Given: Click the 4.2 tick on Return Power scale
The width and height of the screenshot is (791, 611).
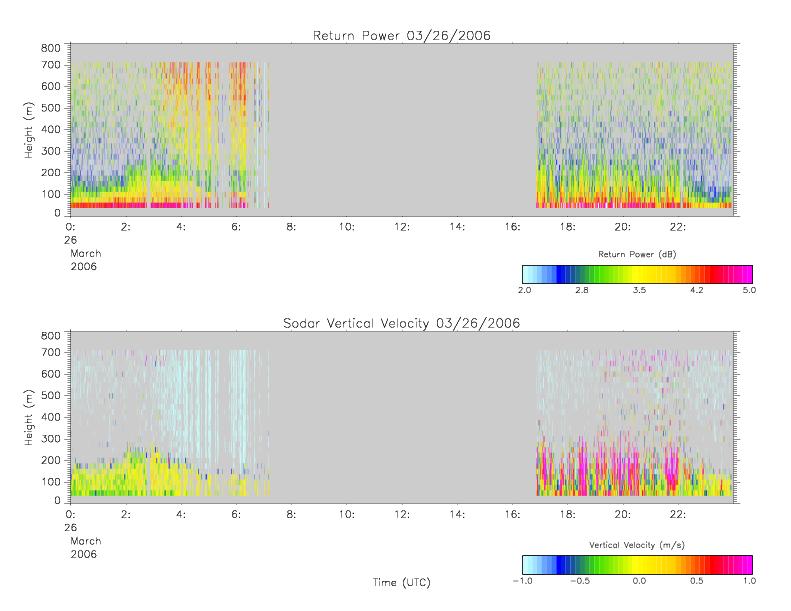Looking at the screenshot, I should pyautogui.click(x=697, y=290).
